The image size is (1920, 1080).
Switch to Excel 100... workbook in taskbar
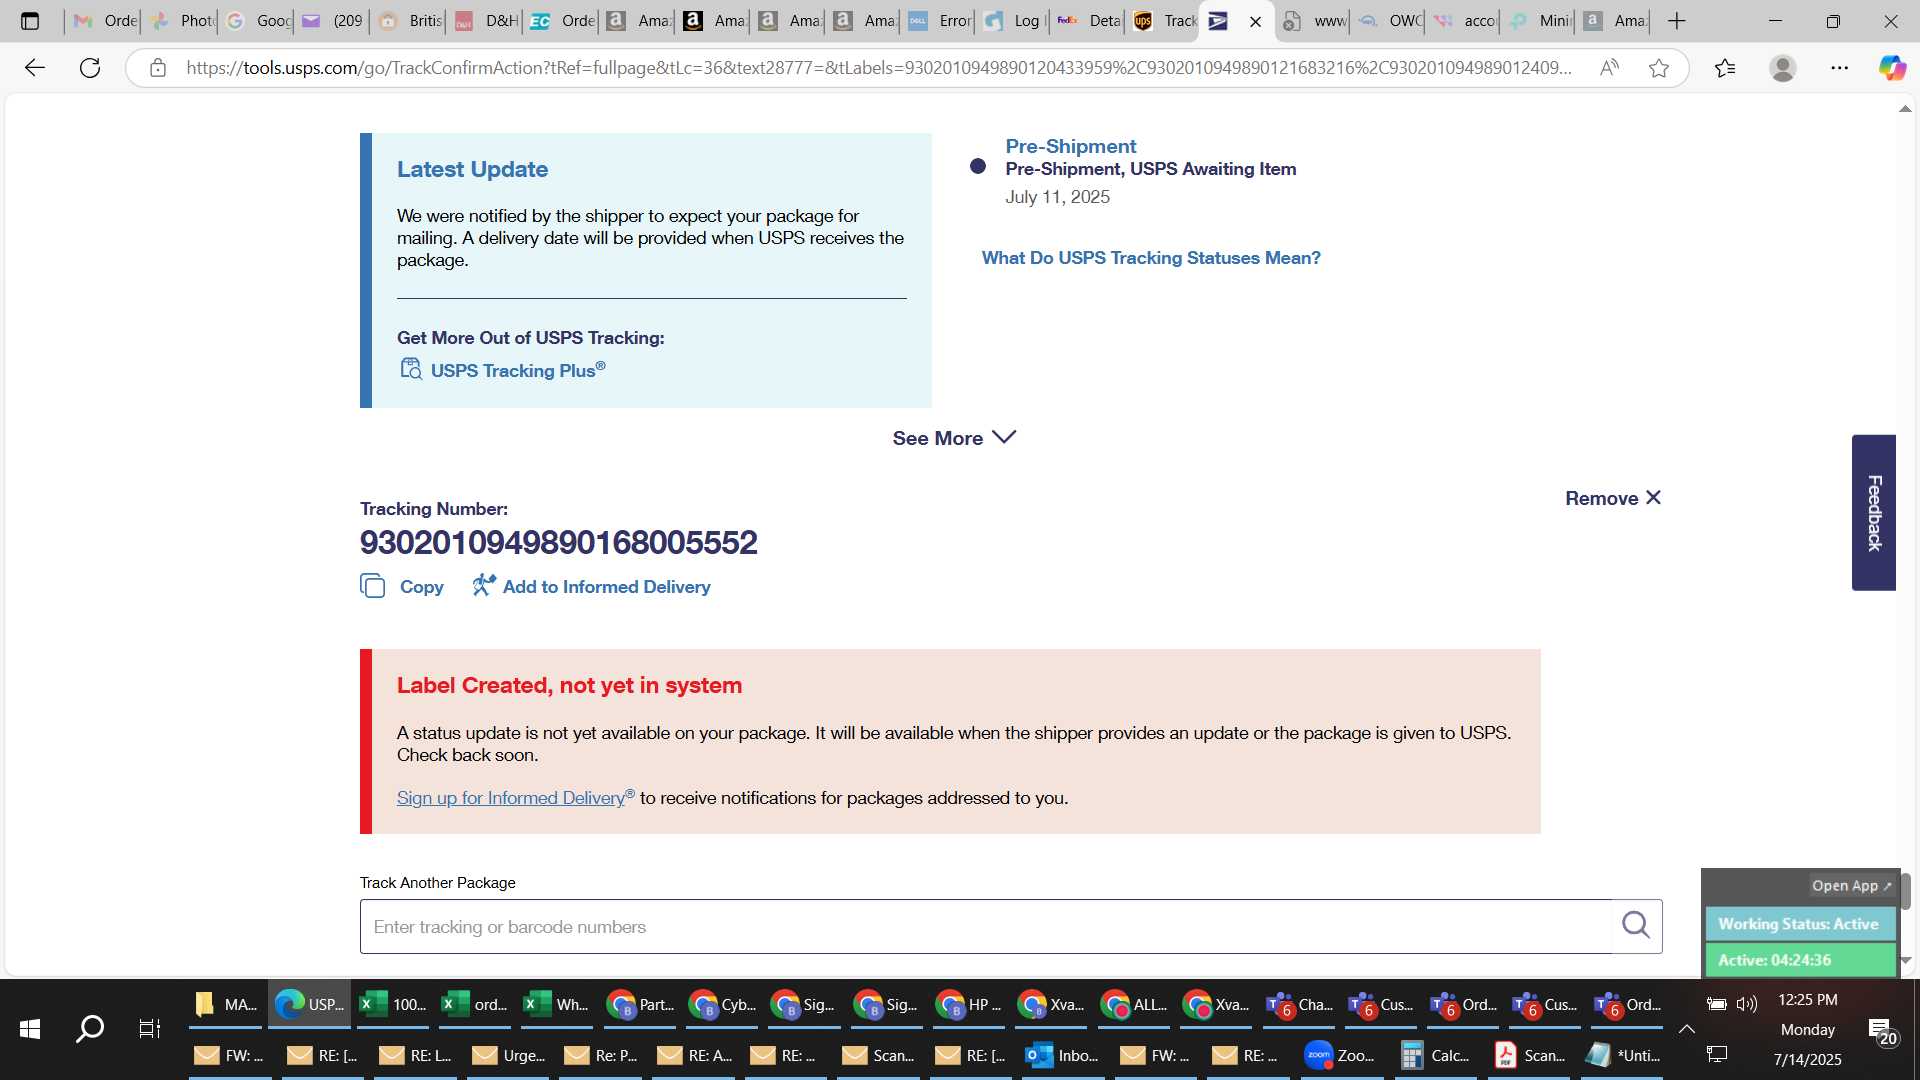(393, 1005)
